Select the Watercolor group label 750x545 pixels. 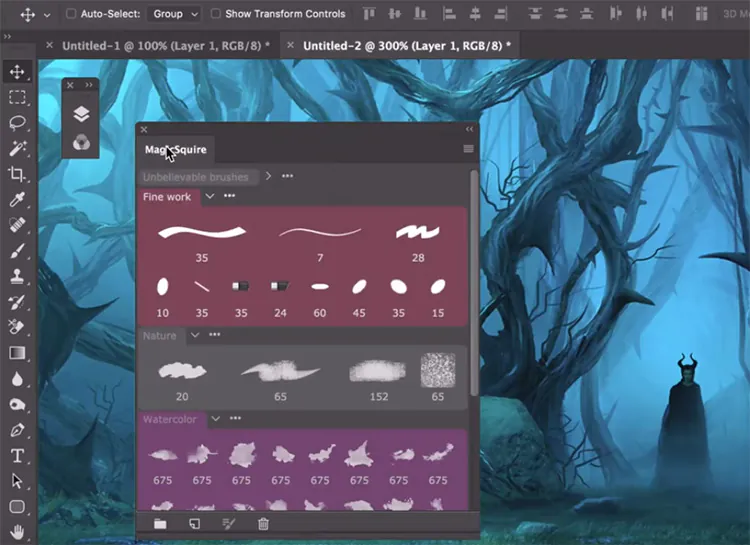[170, 420]
